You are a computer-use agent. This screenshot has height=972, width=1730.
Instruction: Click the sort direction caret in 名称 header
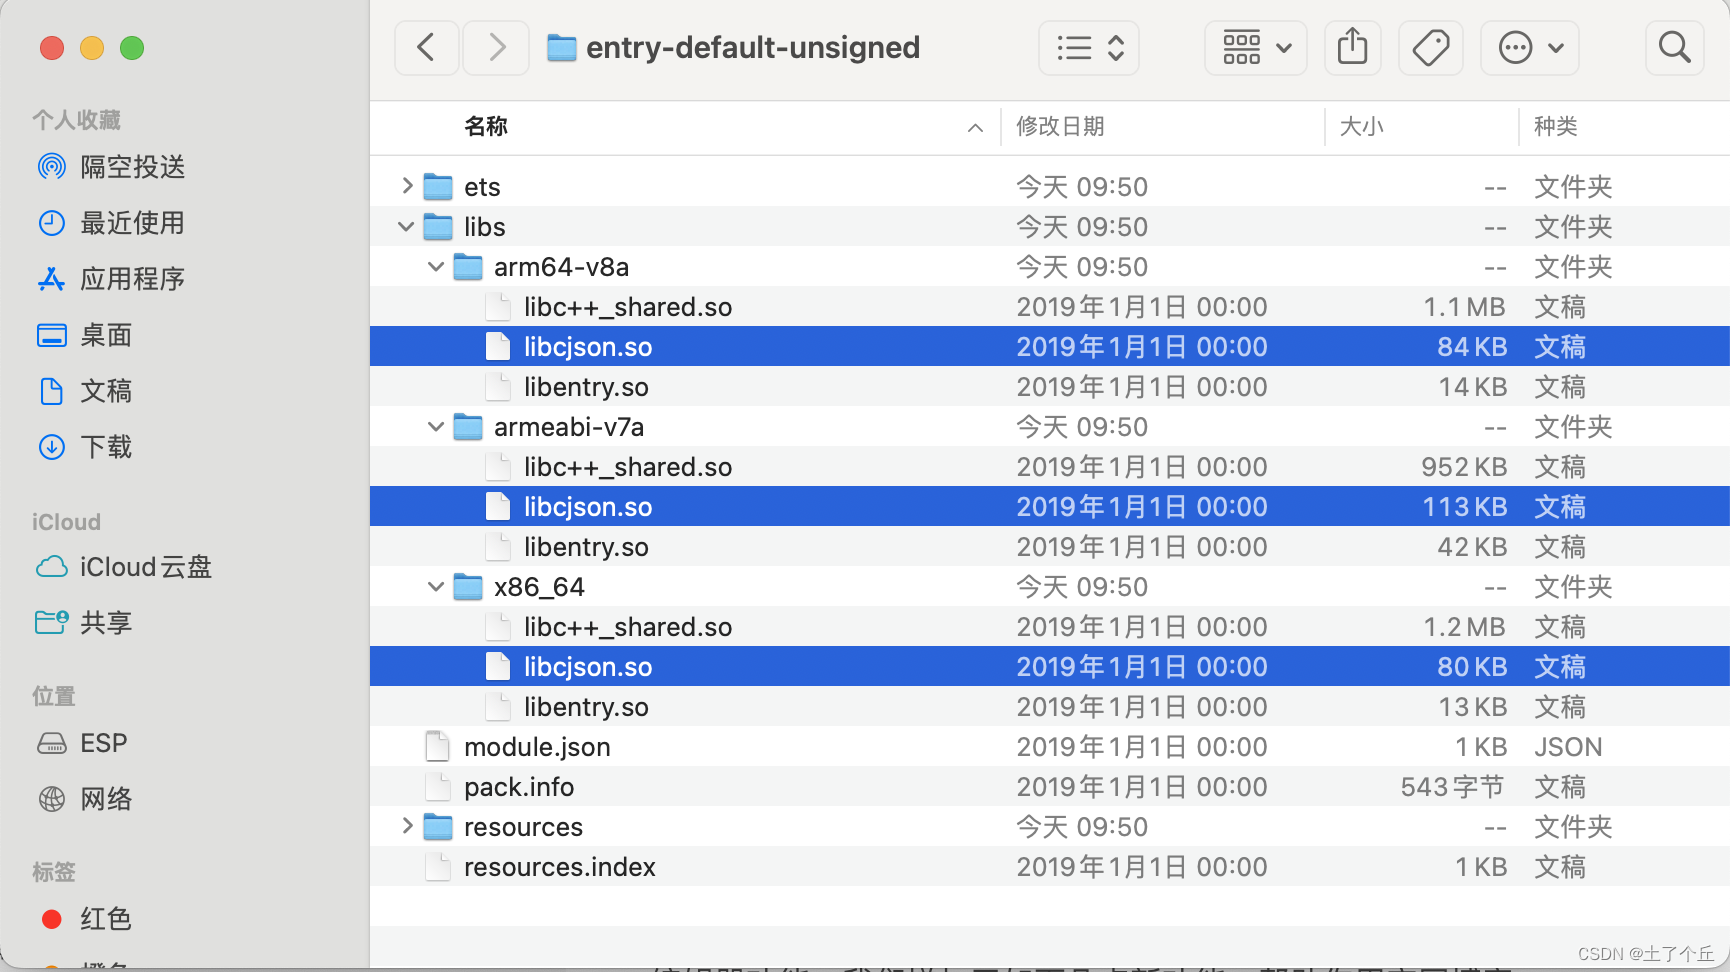coord(975,128)
